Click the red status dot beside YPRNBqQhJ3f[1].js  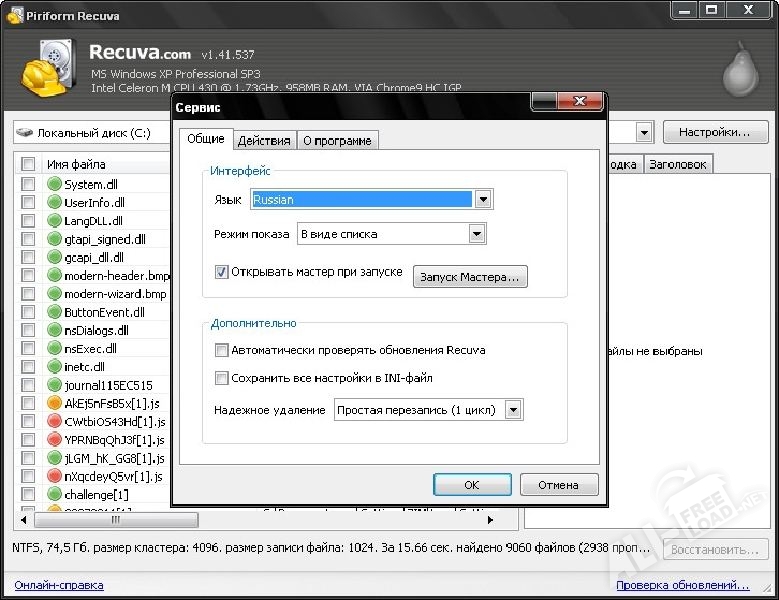54,440
